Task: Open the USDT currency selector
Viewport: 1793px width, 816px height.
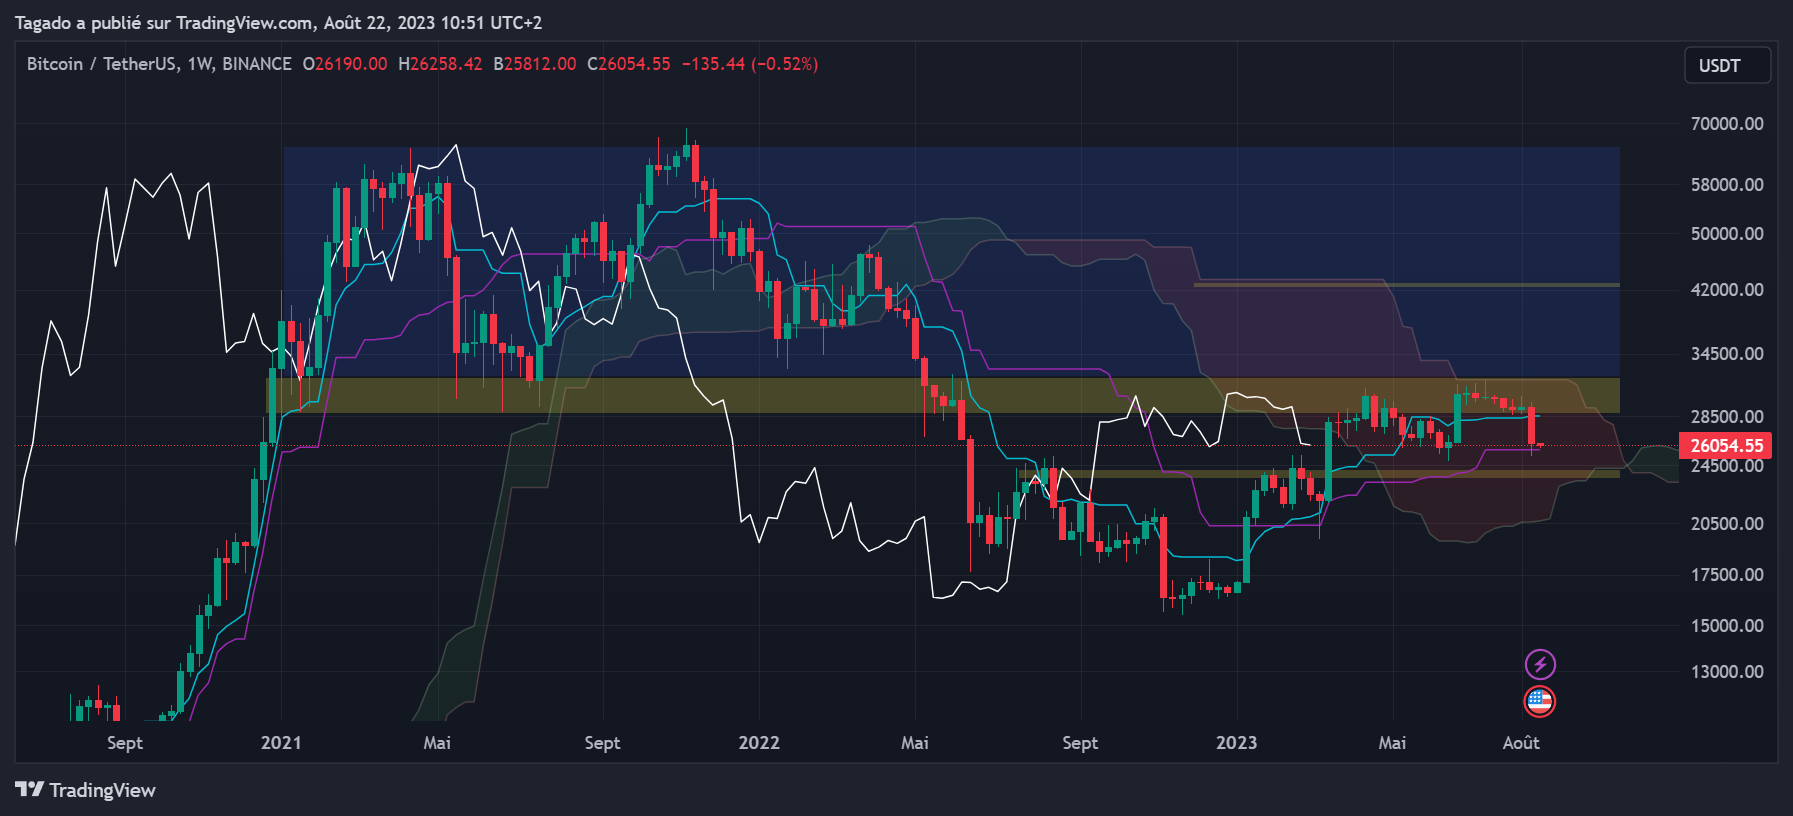Action: (1727, 65)
